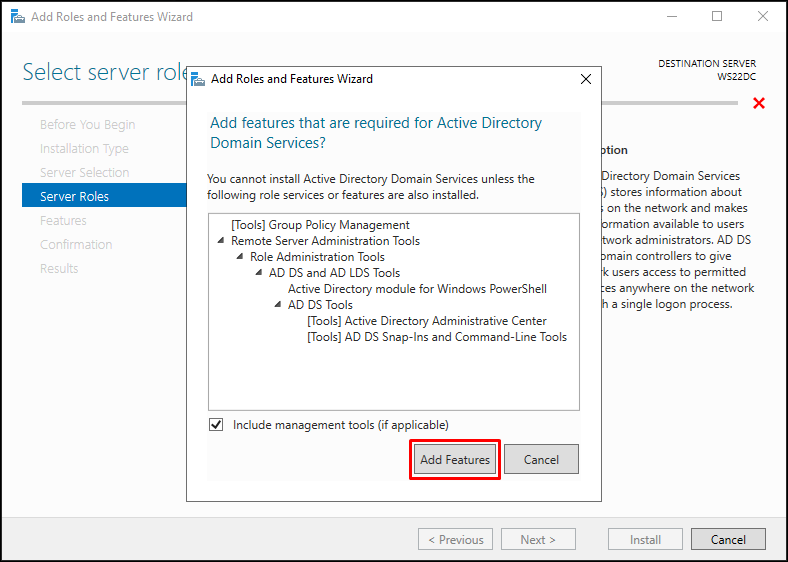This screenshot has height=562, width=788.
Task: Click the AD DS Tools label
Action: [x=320, y=305]
